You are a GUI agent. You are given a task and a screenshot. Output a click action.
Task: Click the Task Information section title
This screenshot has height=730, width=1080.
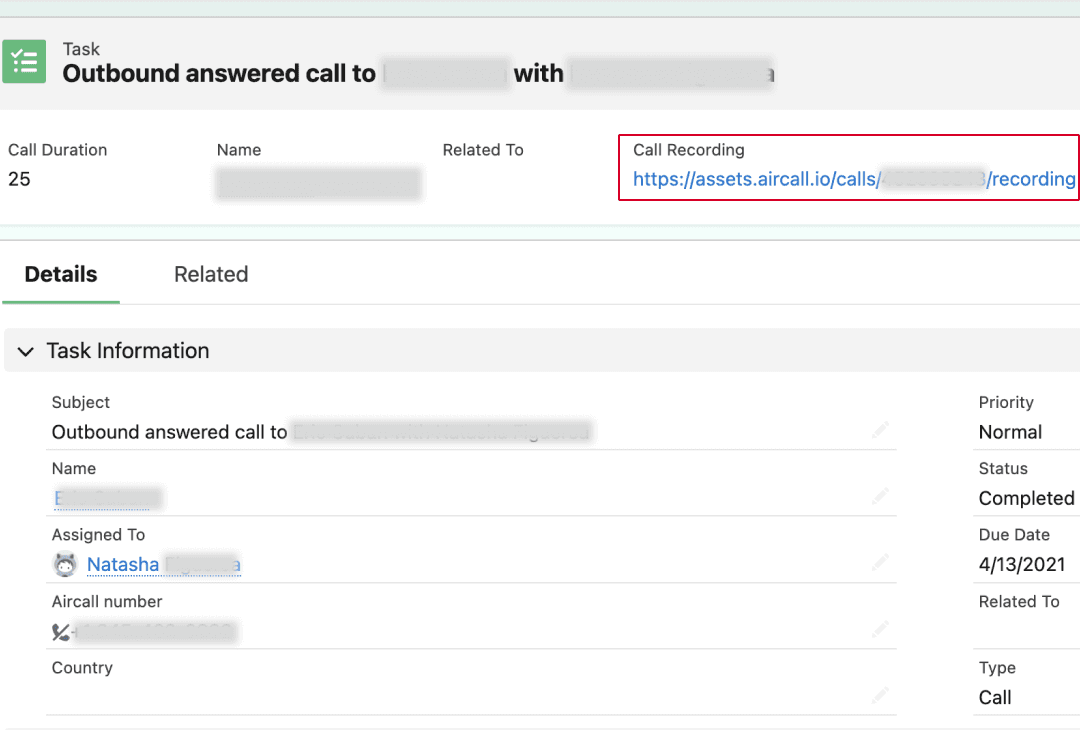tap(128, 351)
